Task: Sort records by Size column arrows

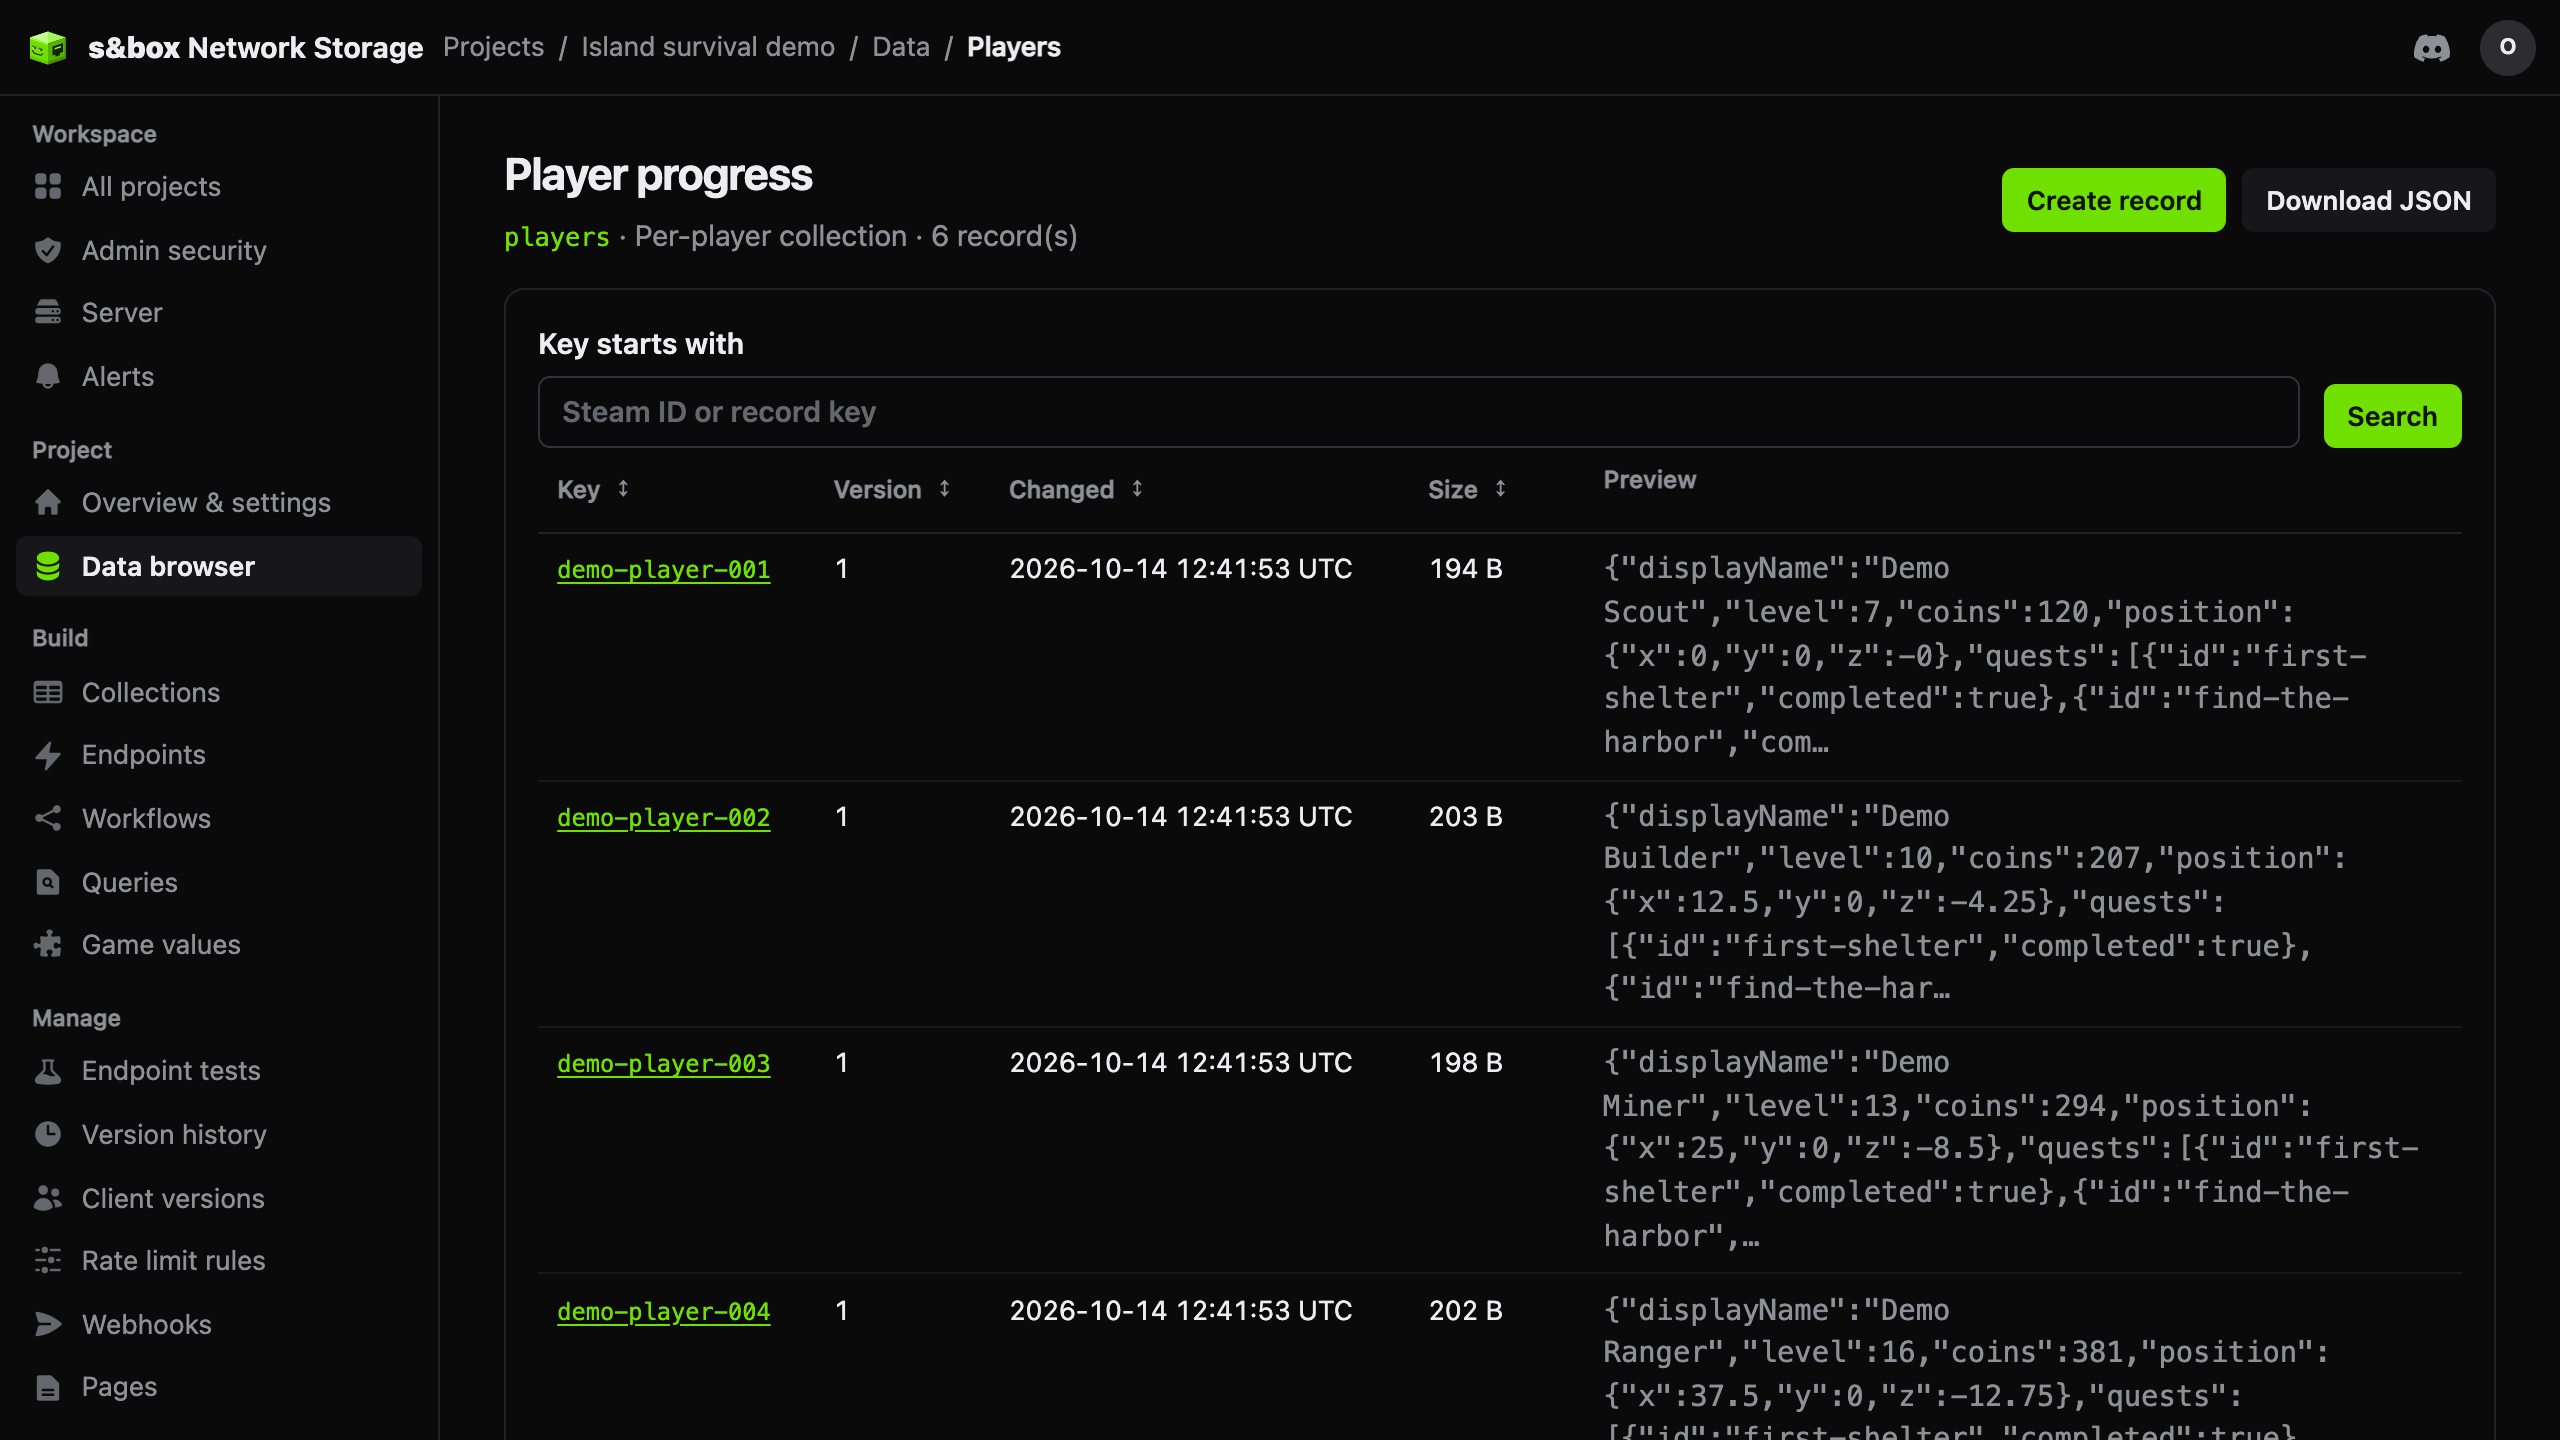Action: (1500, 489)
